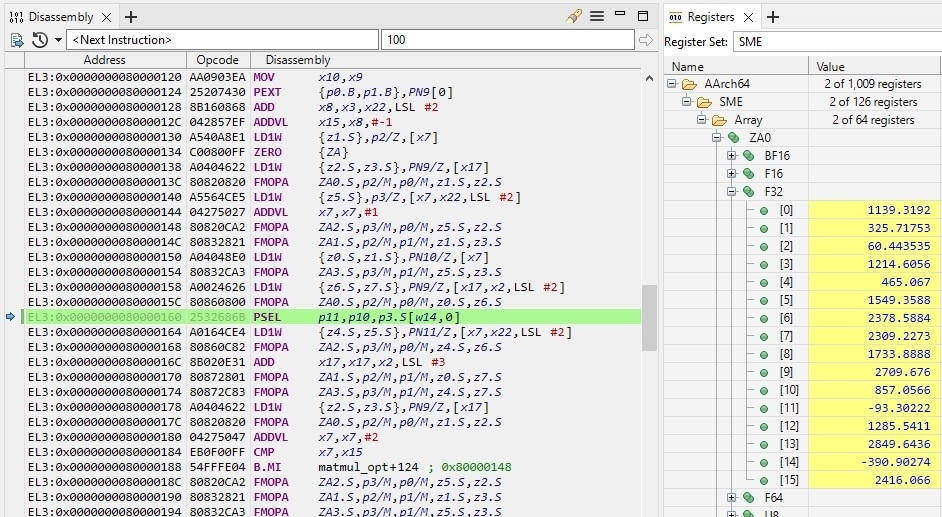Click the address history clock icon
Image resolution: width=942 pixels, height=517 pixels.
(40, 40)
